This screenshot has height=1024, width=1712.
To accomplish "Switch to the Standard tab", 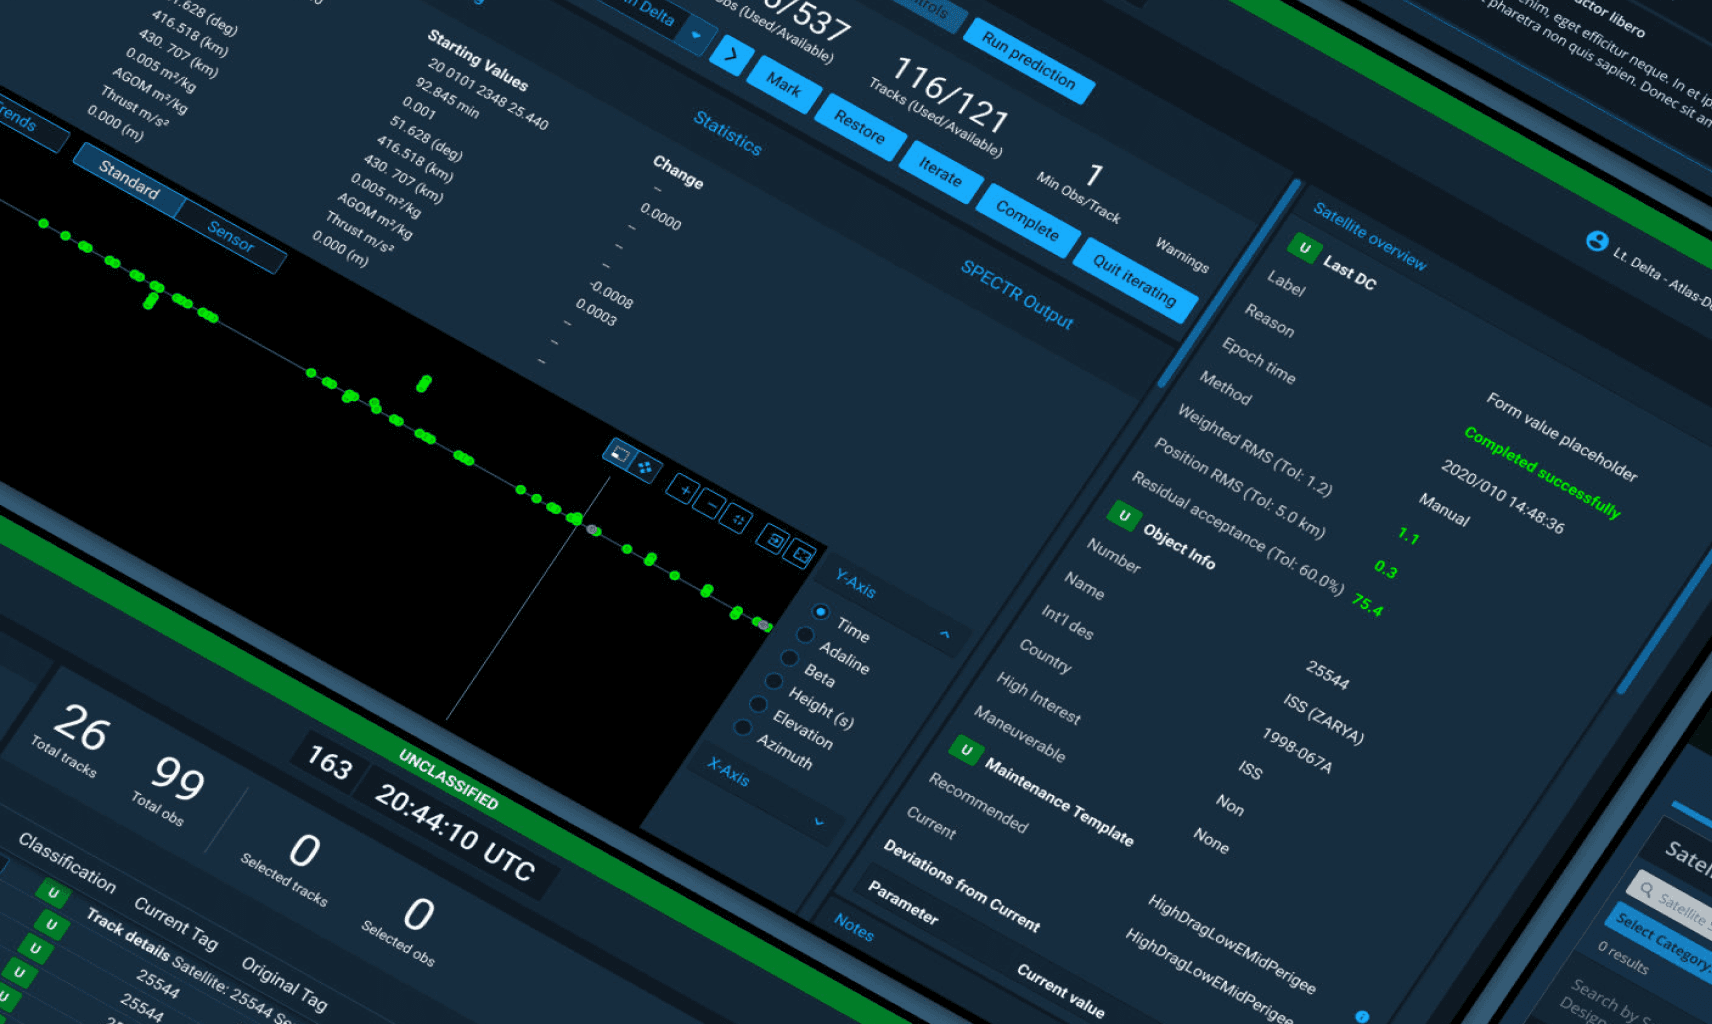I will (129, 180).
